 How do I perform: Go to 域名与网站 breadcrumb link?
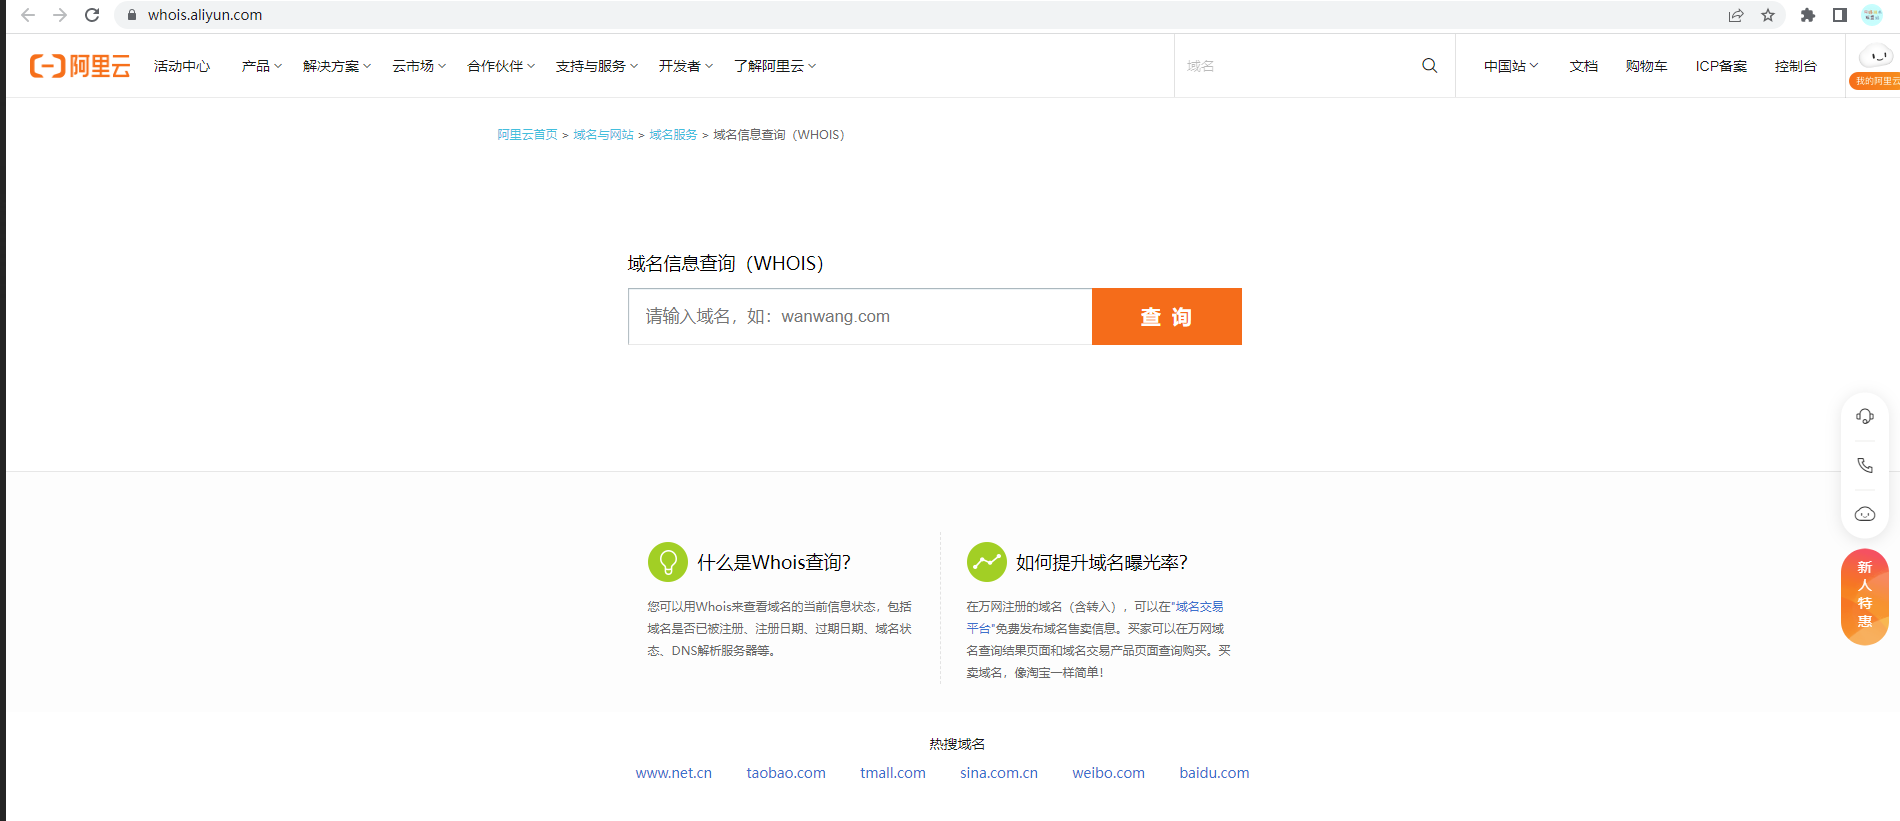[x=603, y=135]
